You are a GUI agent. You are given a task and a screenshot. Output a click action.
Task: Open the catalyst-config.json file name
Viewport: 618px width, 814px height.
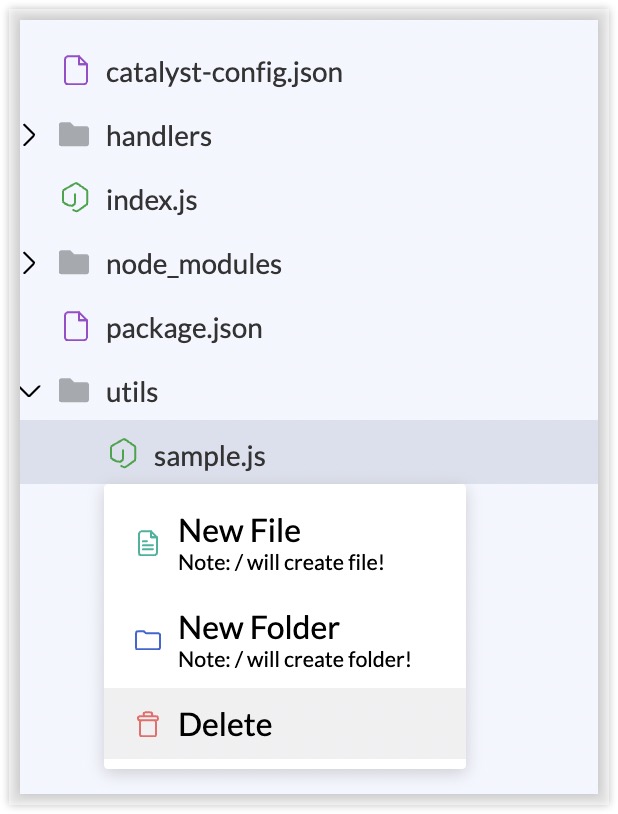224,73
